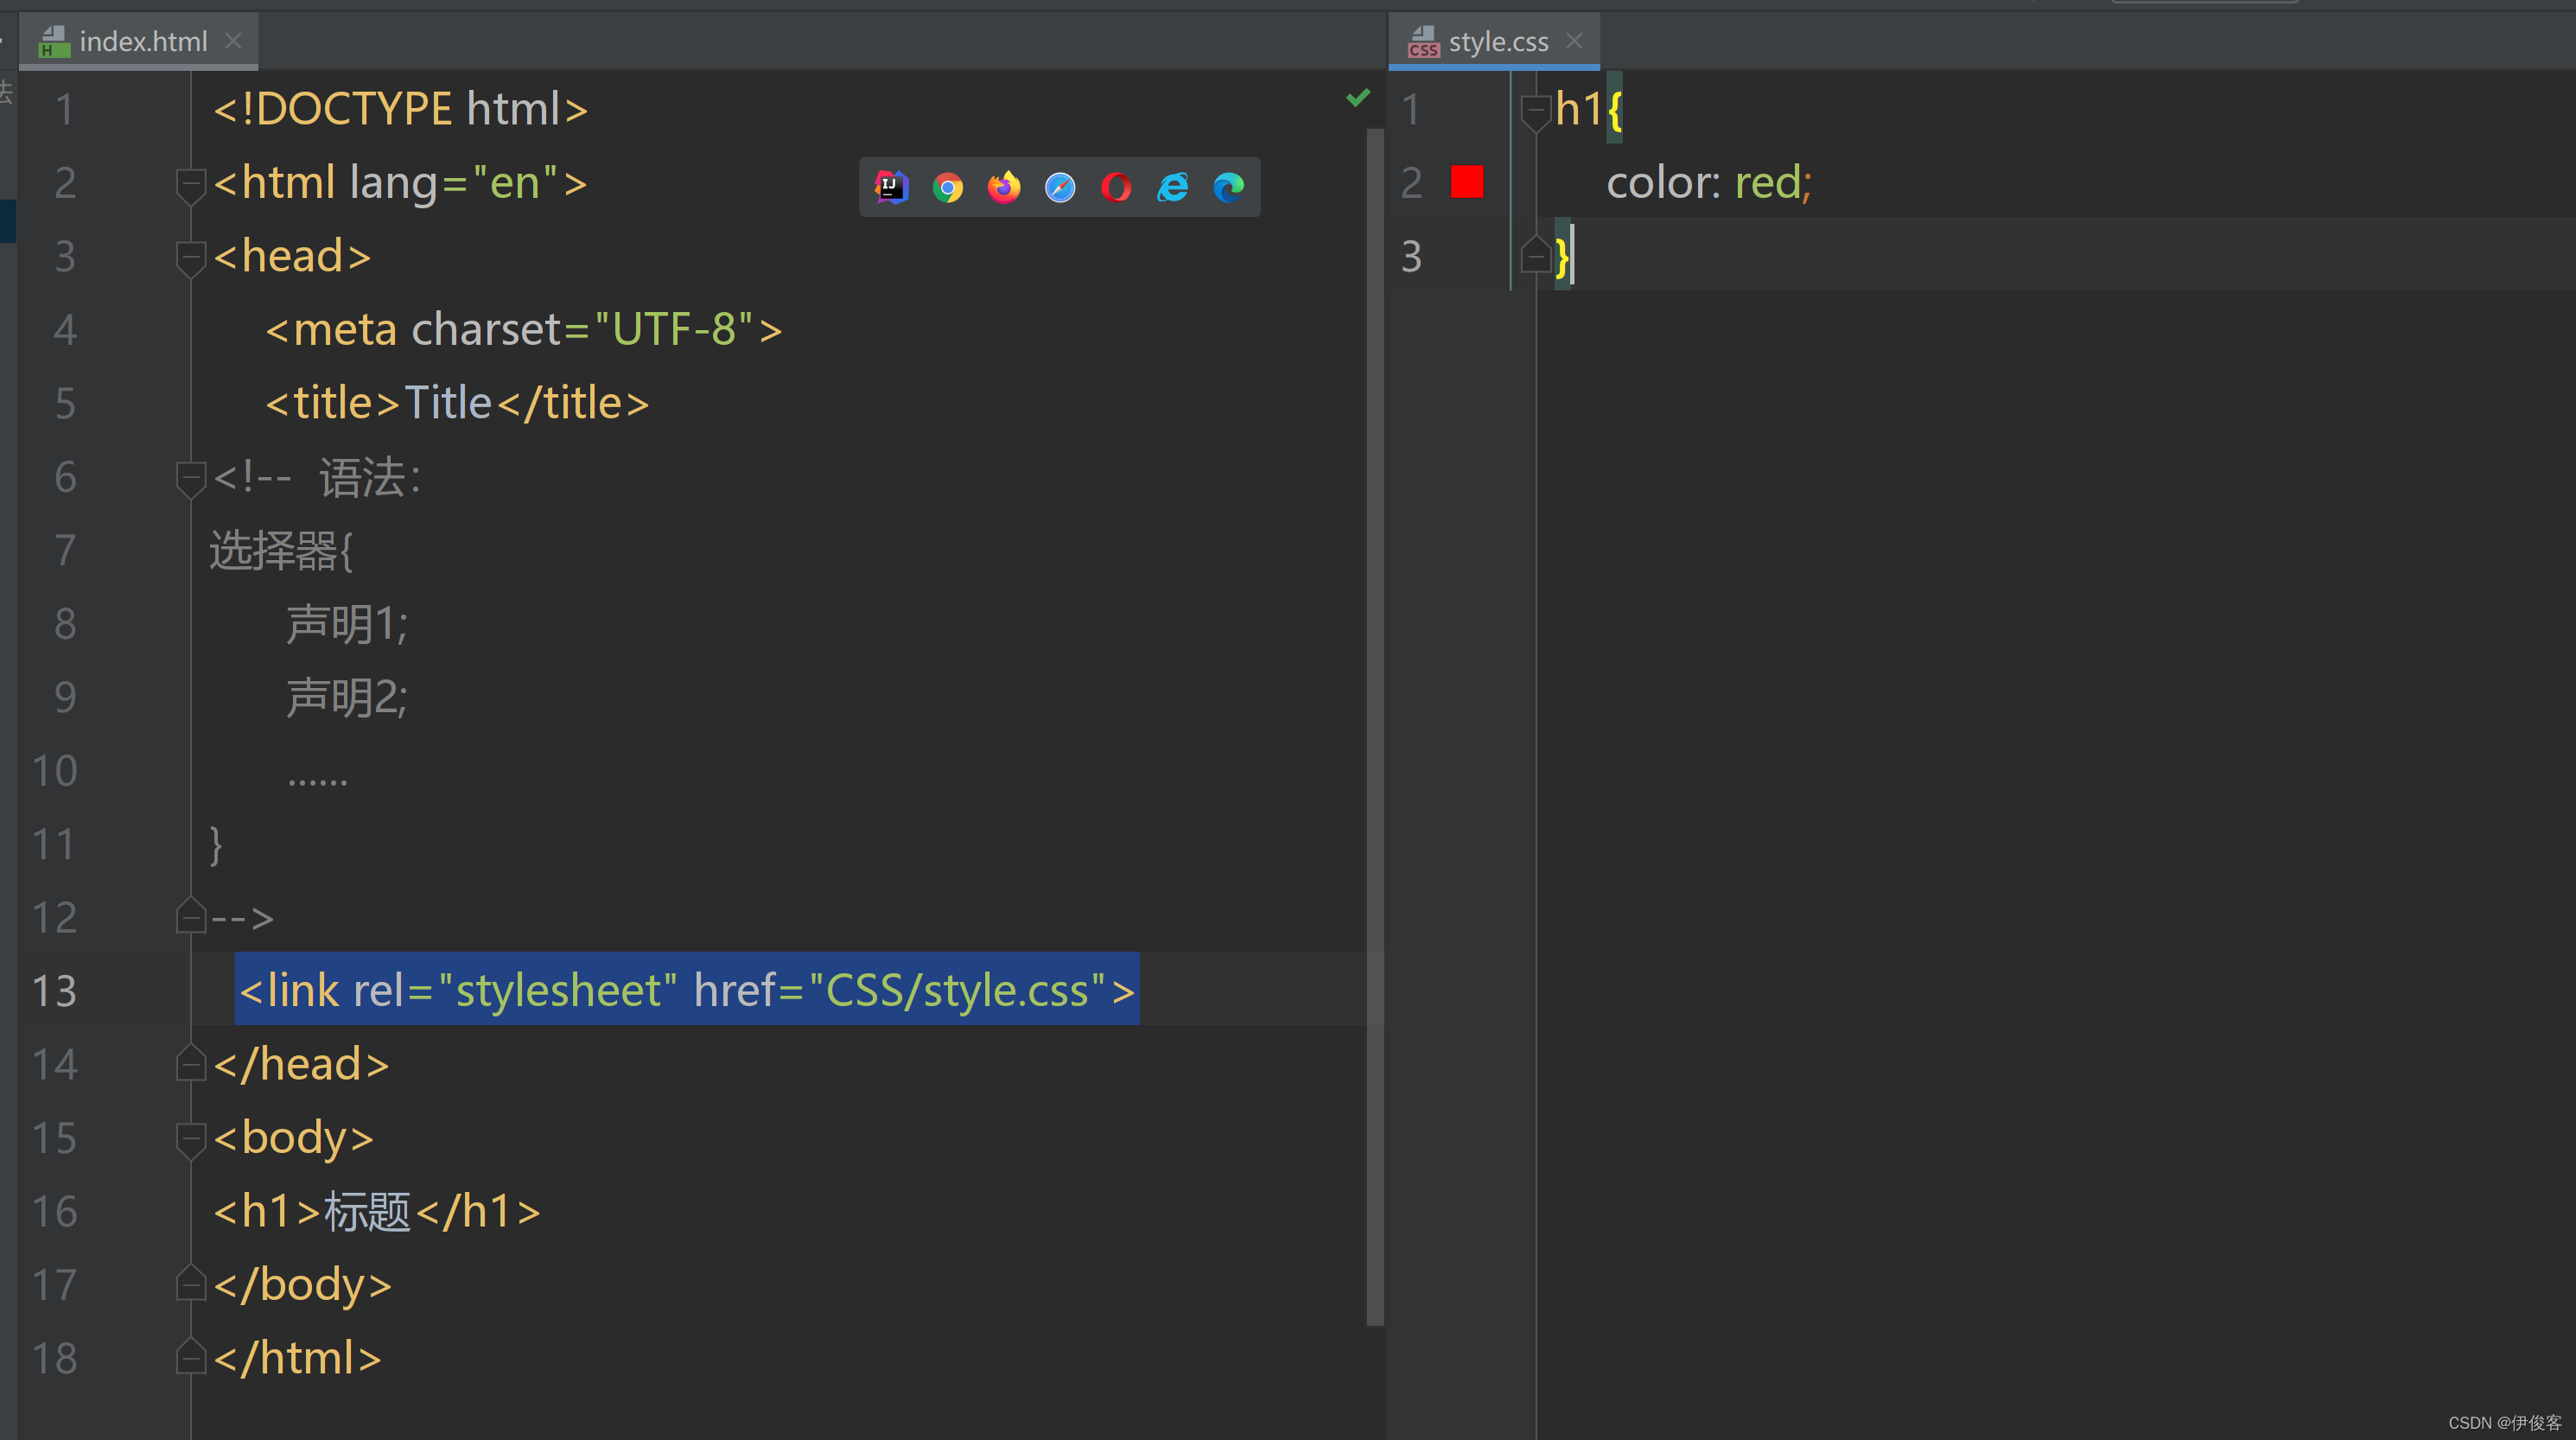Open page in Firefox browser
Viewport: 2576px width, 1440px height.
[1004, 187]
